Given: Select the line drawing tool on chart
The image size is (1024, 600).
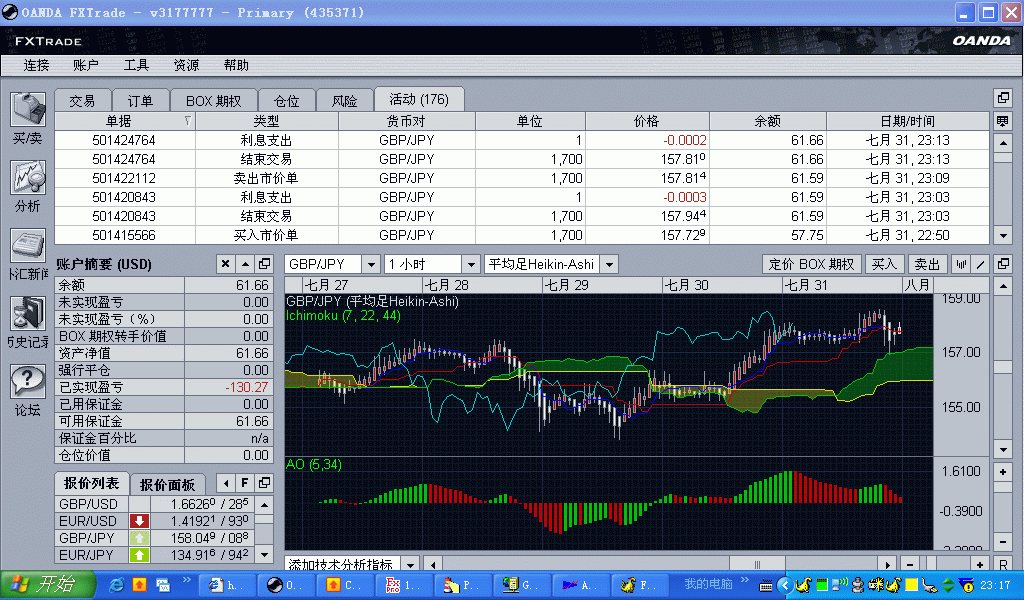Looking at the screenshot, I should (981, 264).
